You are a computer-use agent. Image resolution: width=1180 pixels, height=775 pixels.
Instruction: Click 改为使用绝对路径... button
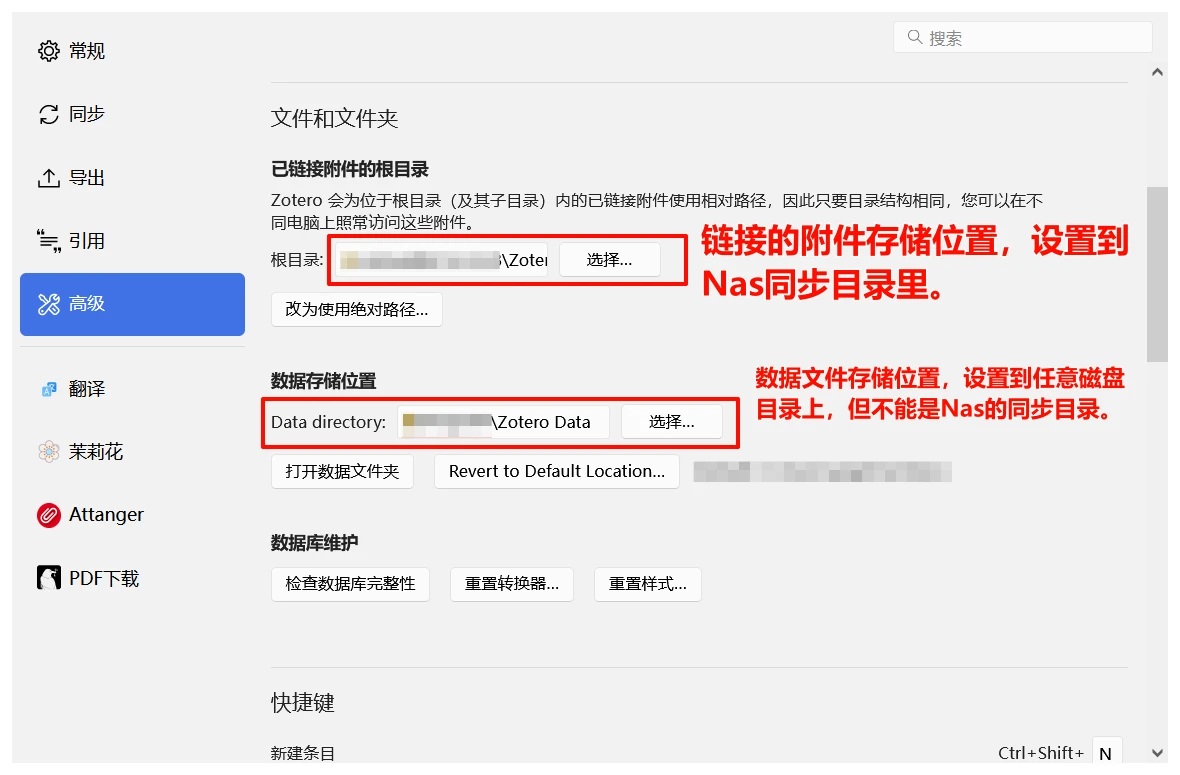click(357, 309)
